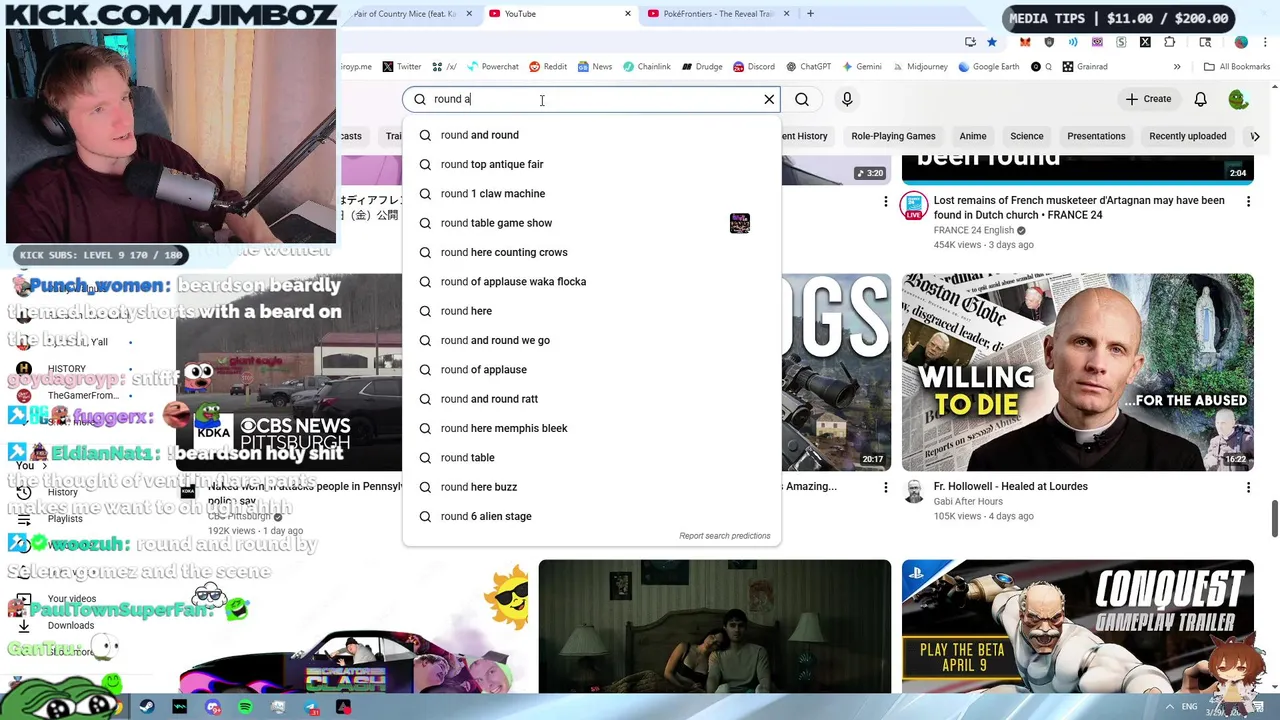Open the Twitter bookmark

(x=401, y=67)
